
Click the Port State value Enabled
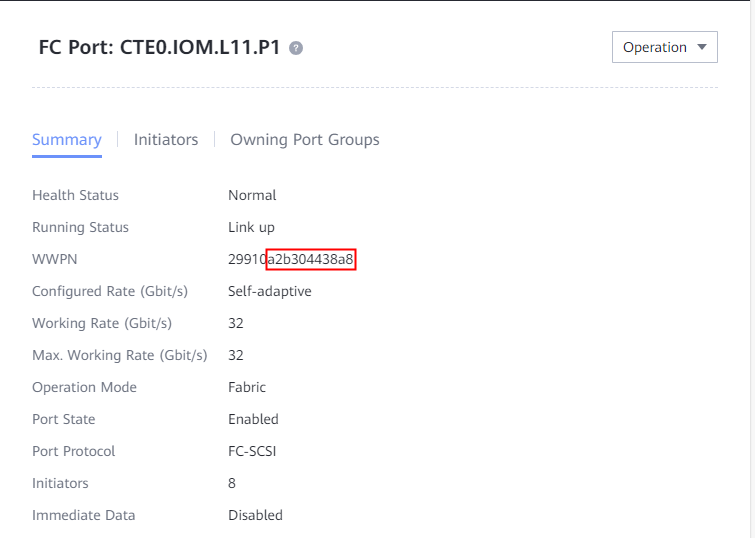point(253,419)
